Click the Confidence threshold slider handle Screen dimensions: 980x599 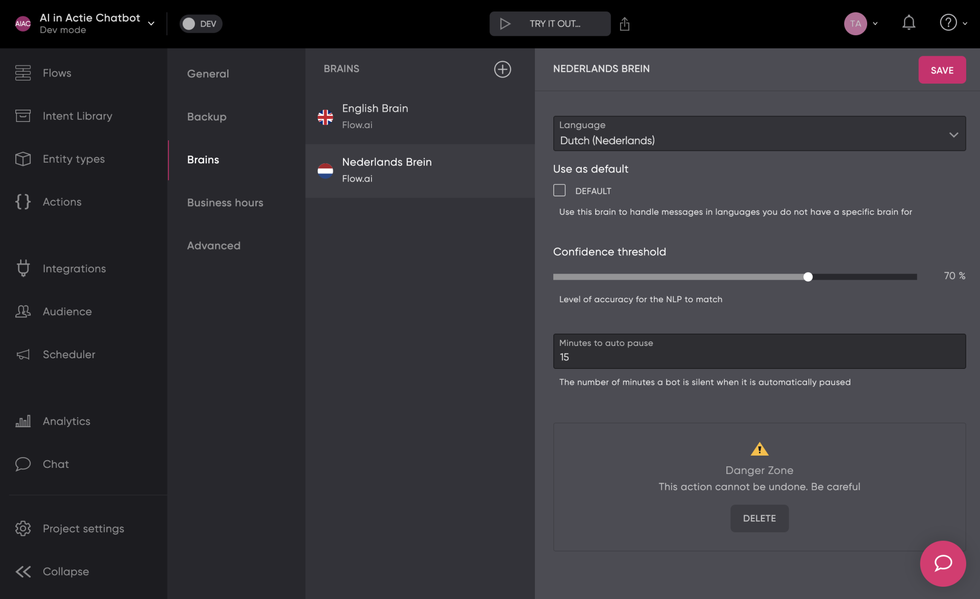click(x=808, y=277)
